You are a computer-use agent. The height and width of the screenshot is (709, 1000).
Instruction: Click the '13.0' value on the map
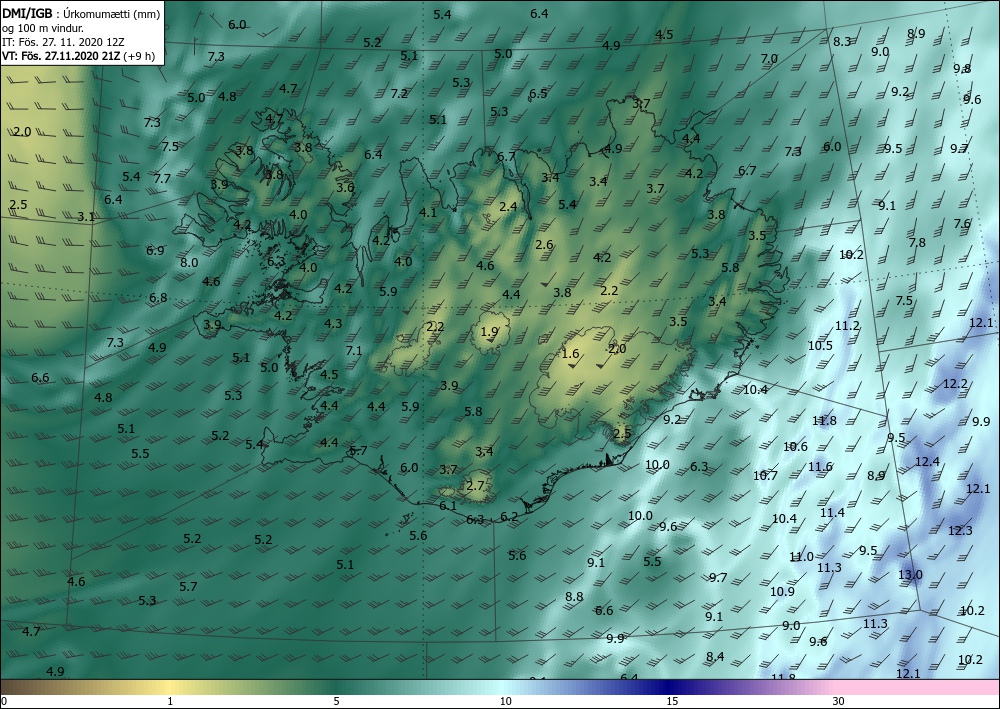(x=910, y=574)
